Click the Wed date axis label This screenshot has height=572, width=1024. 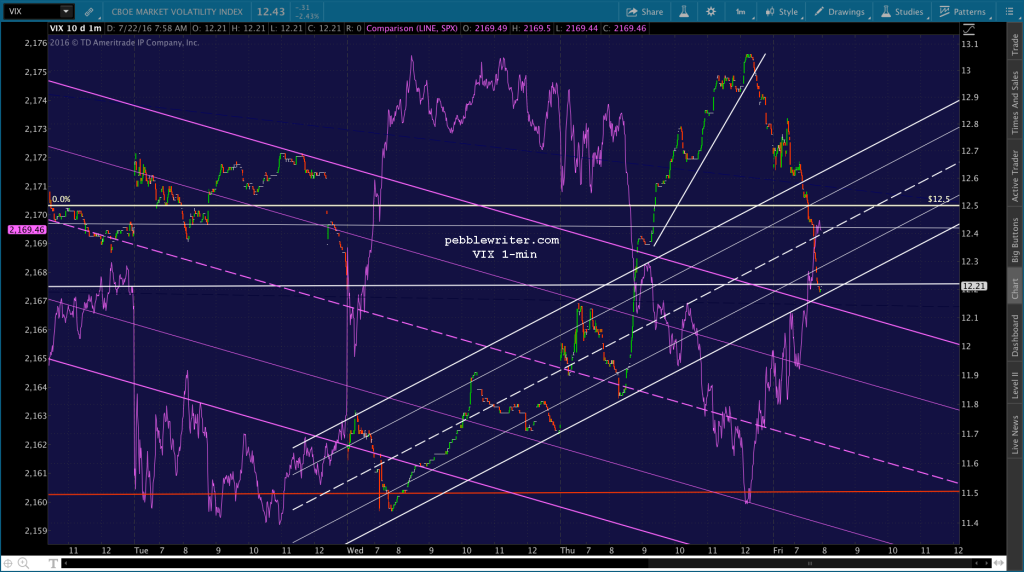pos(355,550)
